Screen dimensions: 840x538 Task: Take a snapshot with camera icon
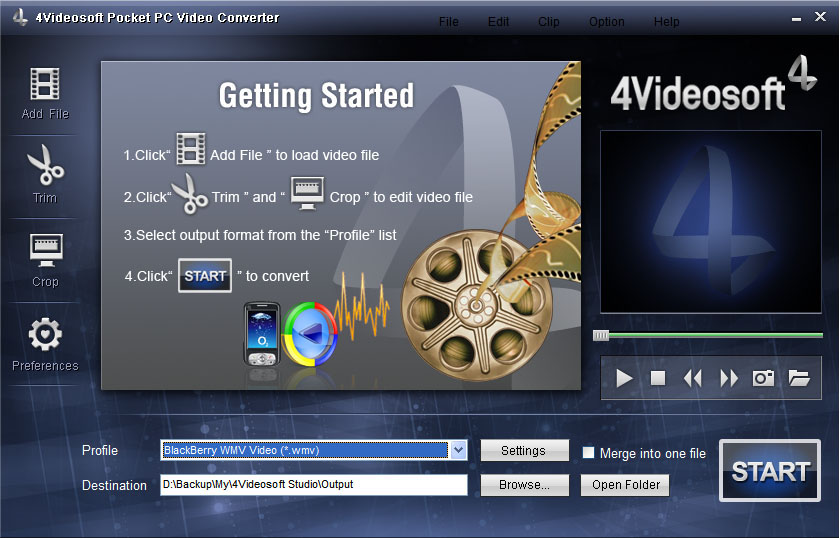tap(764, 378)
